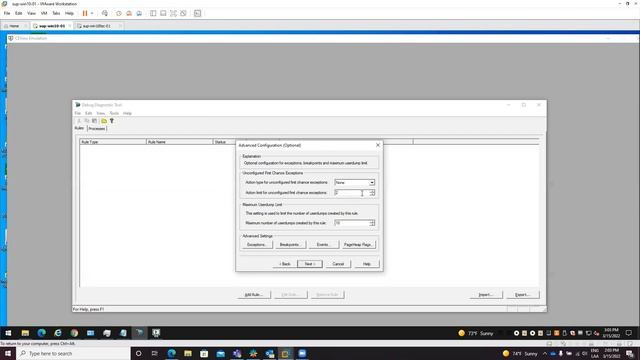Open the Edit menu in Debug Diagnostic Tool
This screenshot has width=640, height=360.
(88, 113)
